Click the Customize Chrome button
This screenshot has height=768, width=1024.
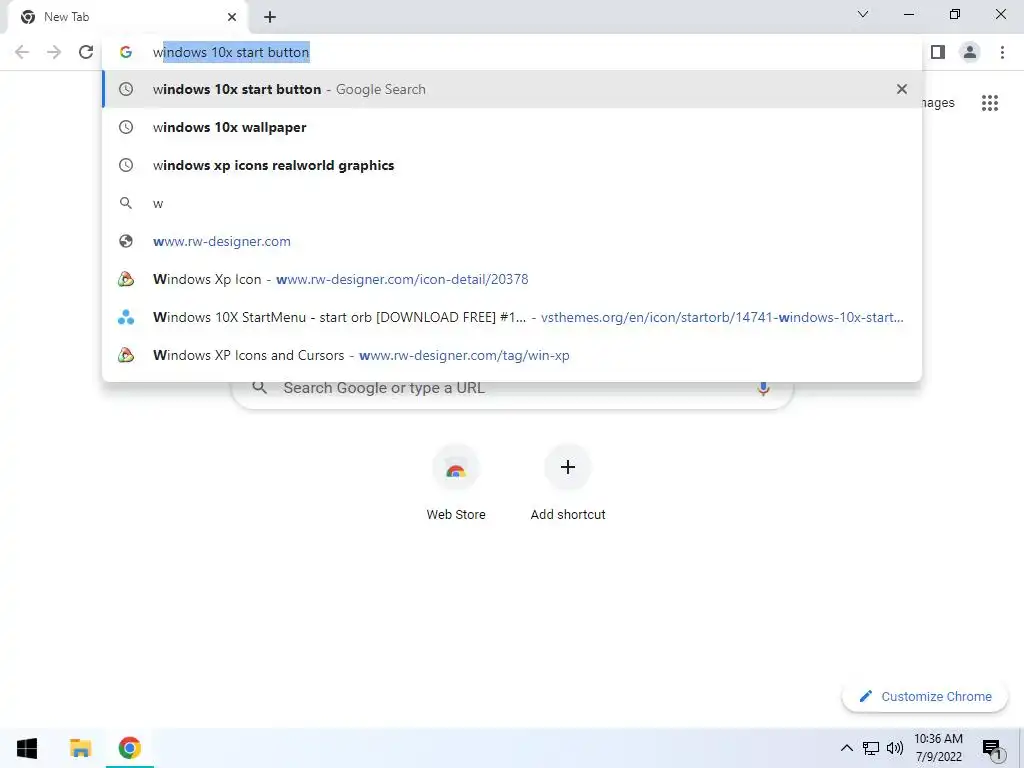point(925,697)
